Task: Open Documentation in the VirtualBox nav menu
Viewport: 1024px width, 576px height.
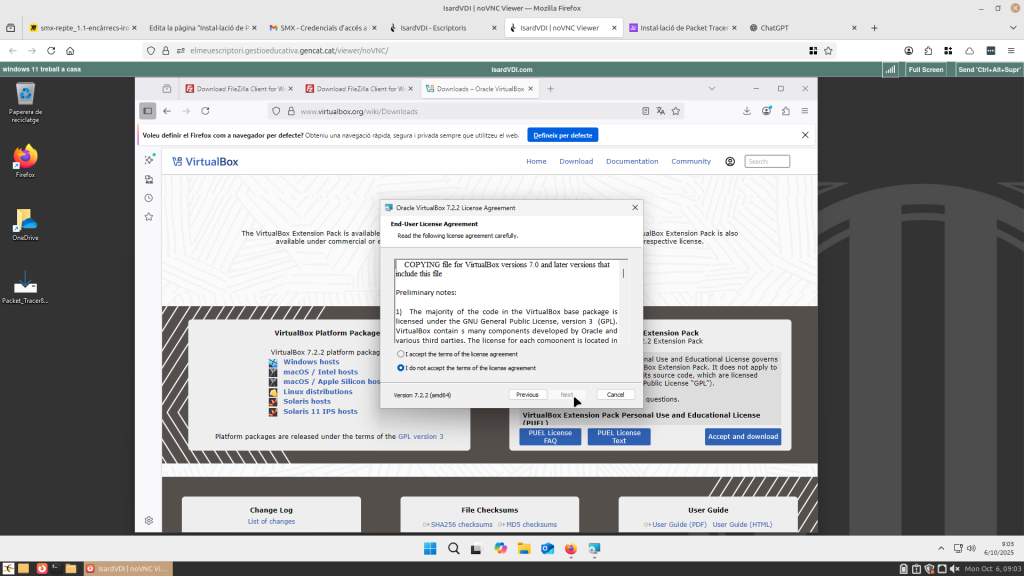Action: 632,161
